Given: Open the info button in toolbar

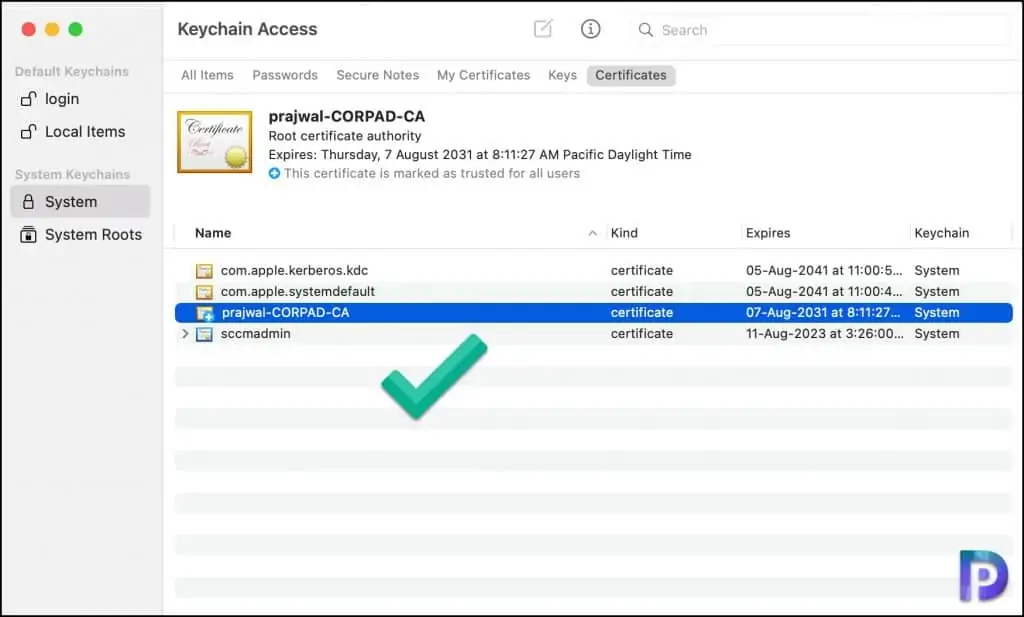Looking at the screenshot, I should 590,29.
